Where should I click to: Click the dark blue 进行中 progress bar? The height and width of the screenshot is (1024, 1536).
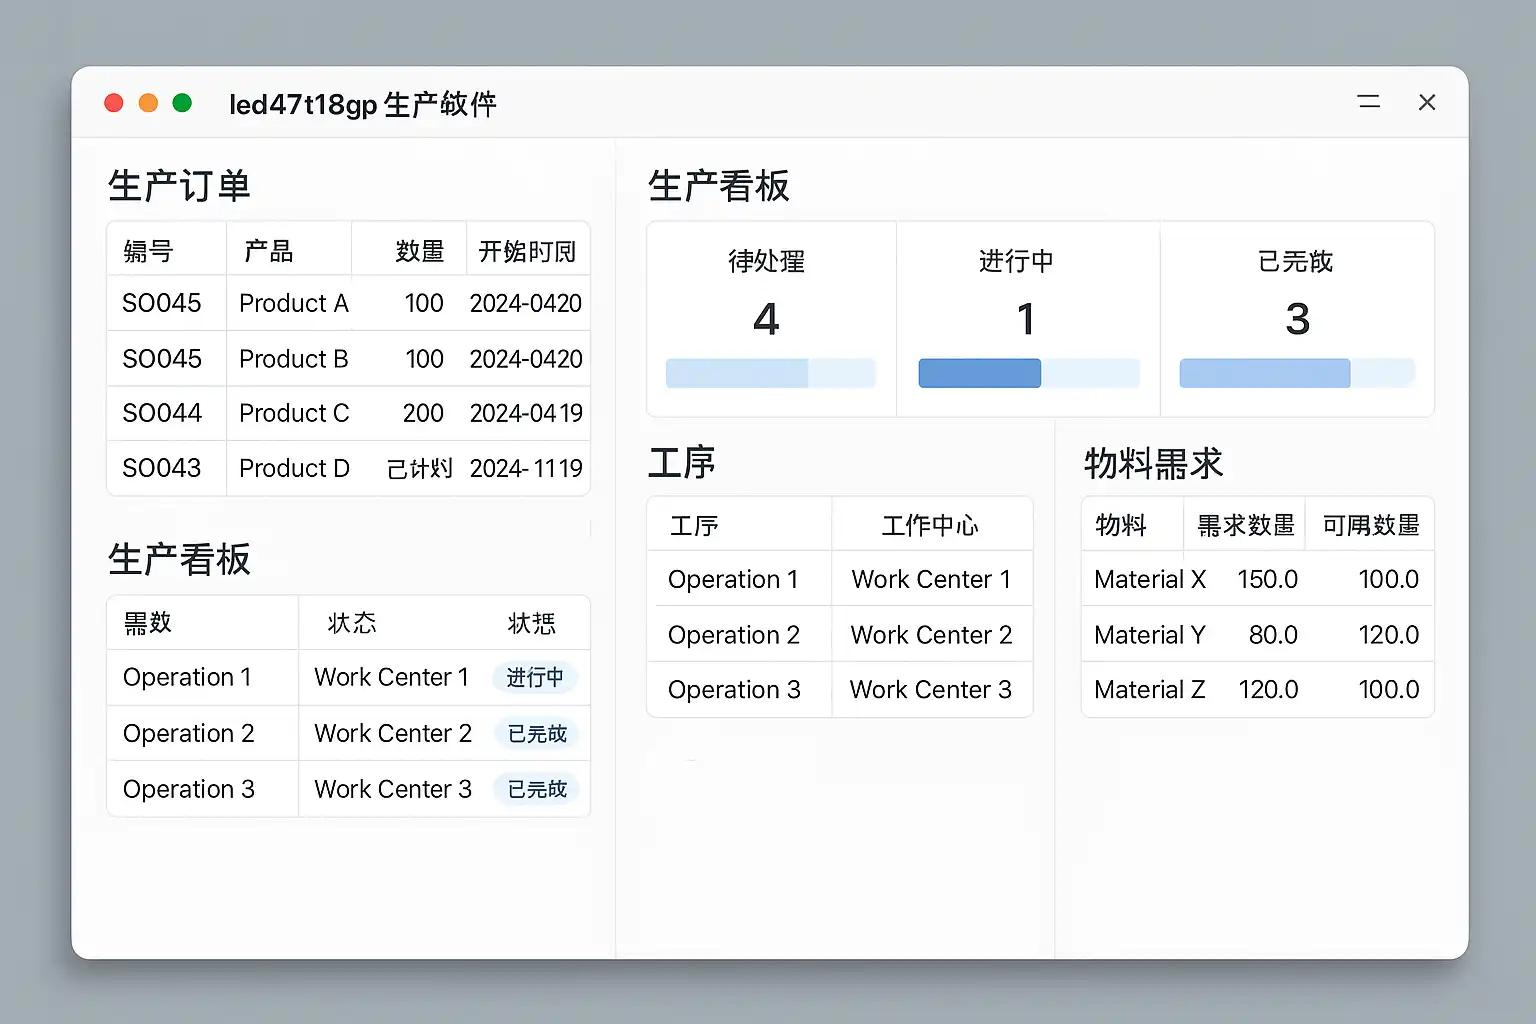tap(979, 373)
